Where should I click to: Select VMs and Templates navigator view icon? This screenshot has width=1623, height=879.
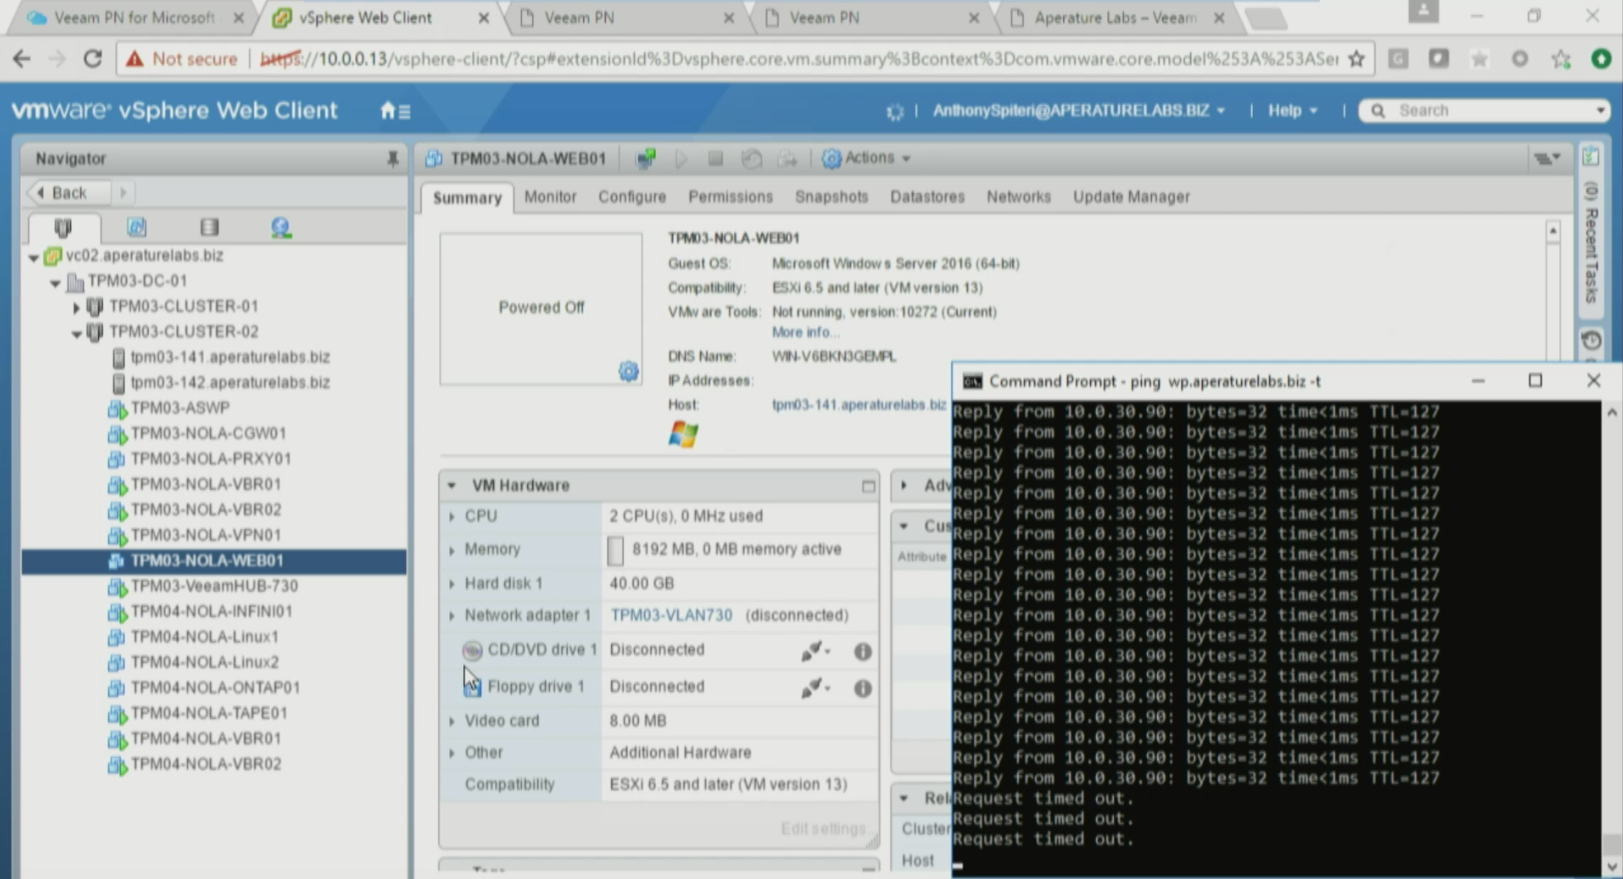pos(137,228)
